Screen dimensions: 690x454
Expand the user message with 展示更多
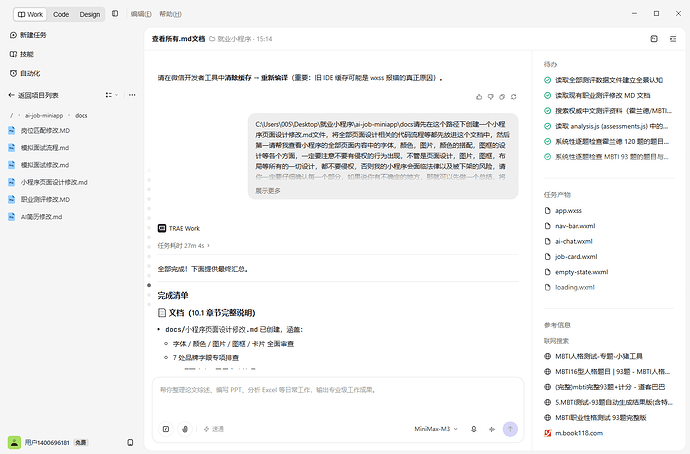pyautogui.click(x=268, y=191)
